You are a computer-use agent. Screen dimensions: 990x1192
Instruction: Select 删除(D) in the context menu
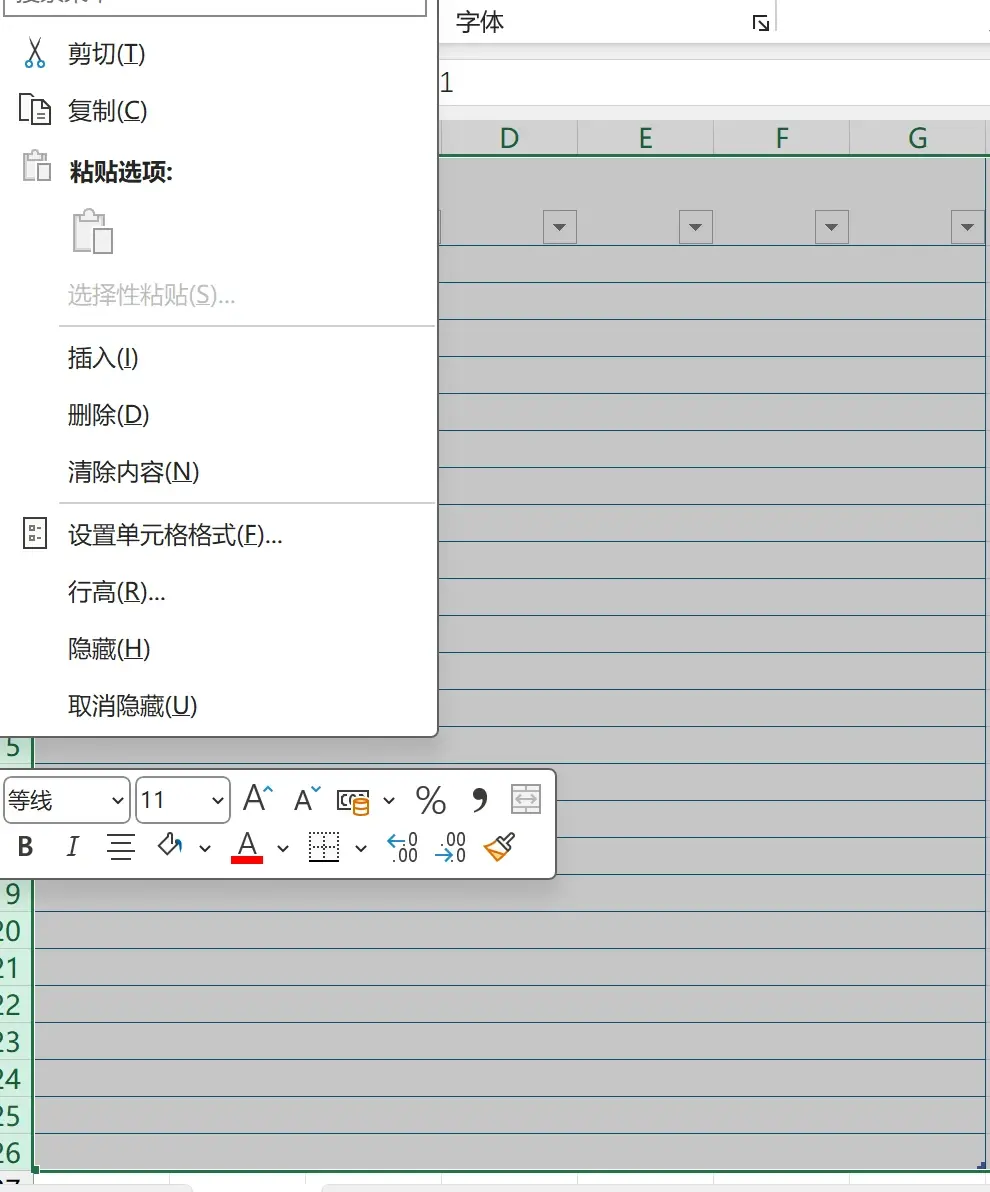[108, 415]
